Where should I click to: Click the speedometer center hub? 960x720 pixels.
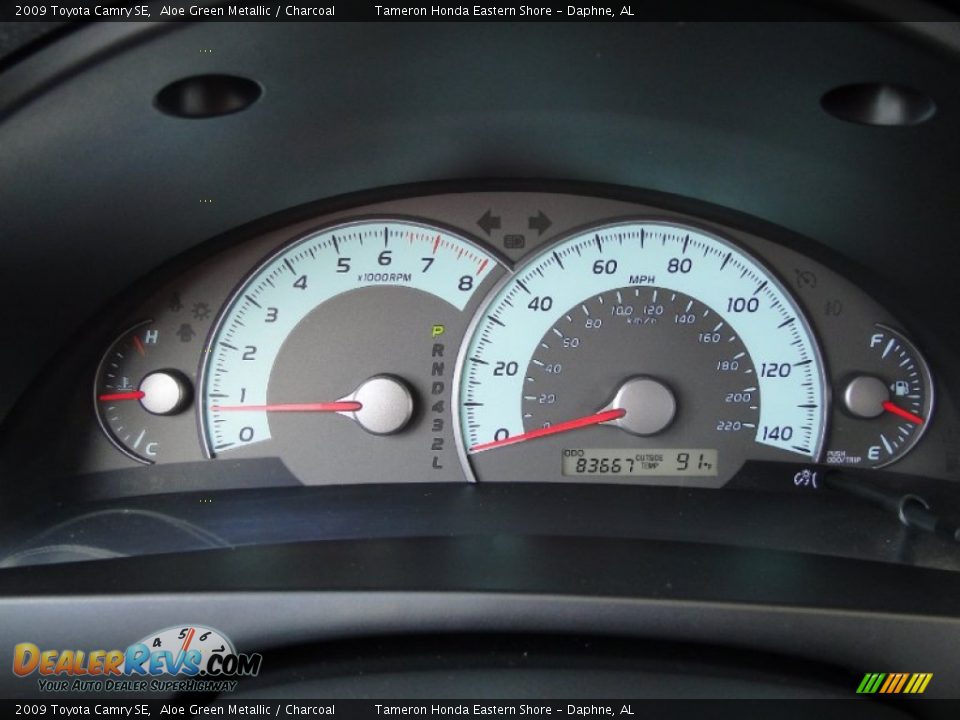pos(644,406)
